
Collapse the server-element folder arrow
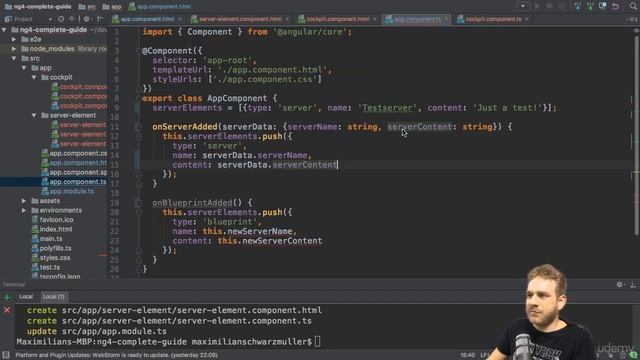(x=34, y=115)
